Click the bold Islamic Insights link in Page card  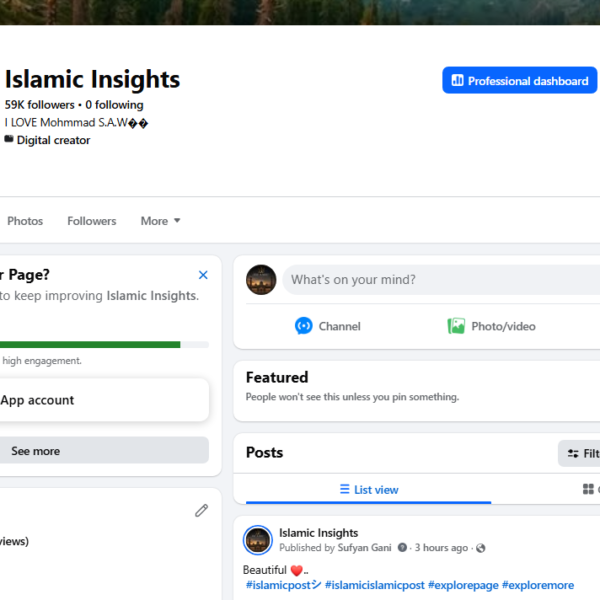[x=152, y=295]
